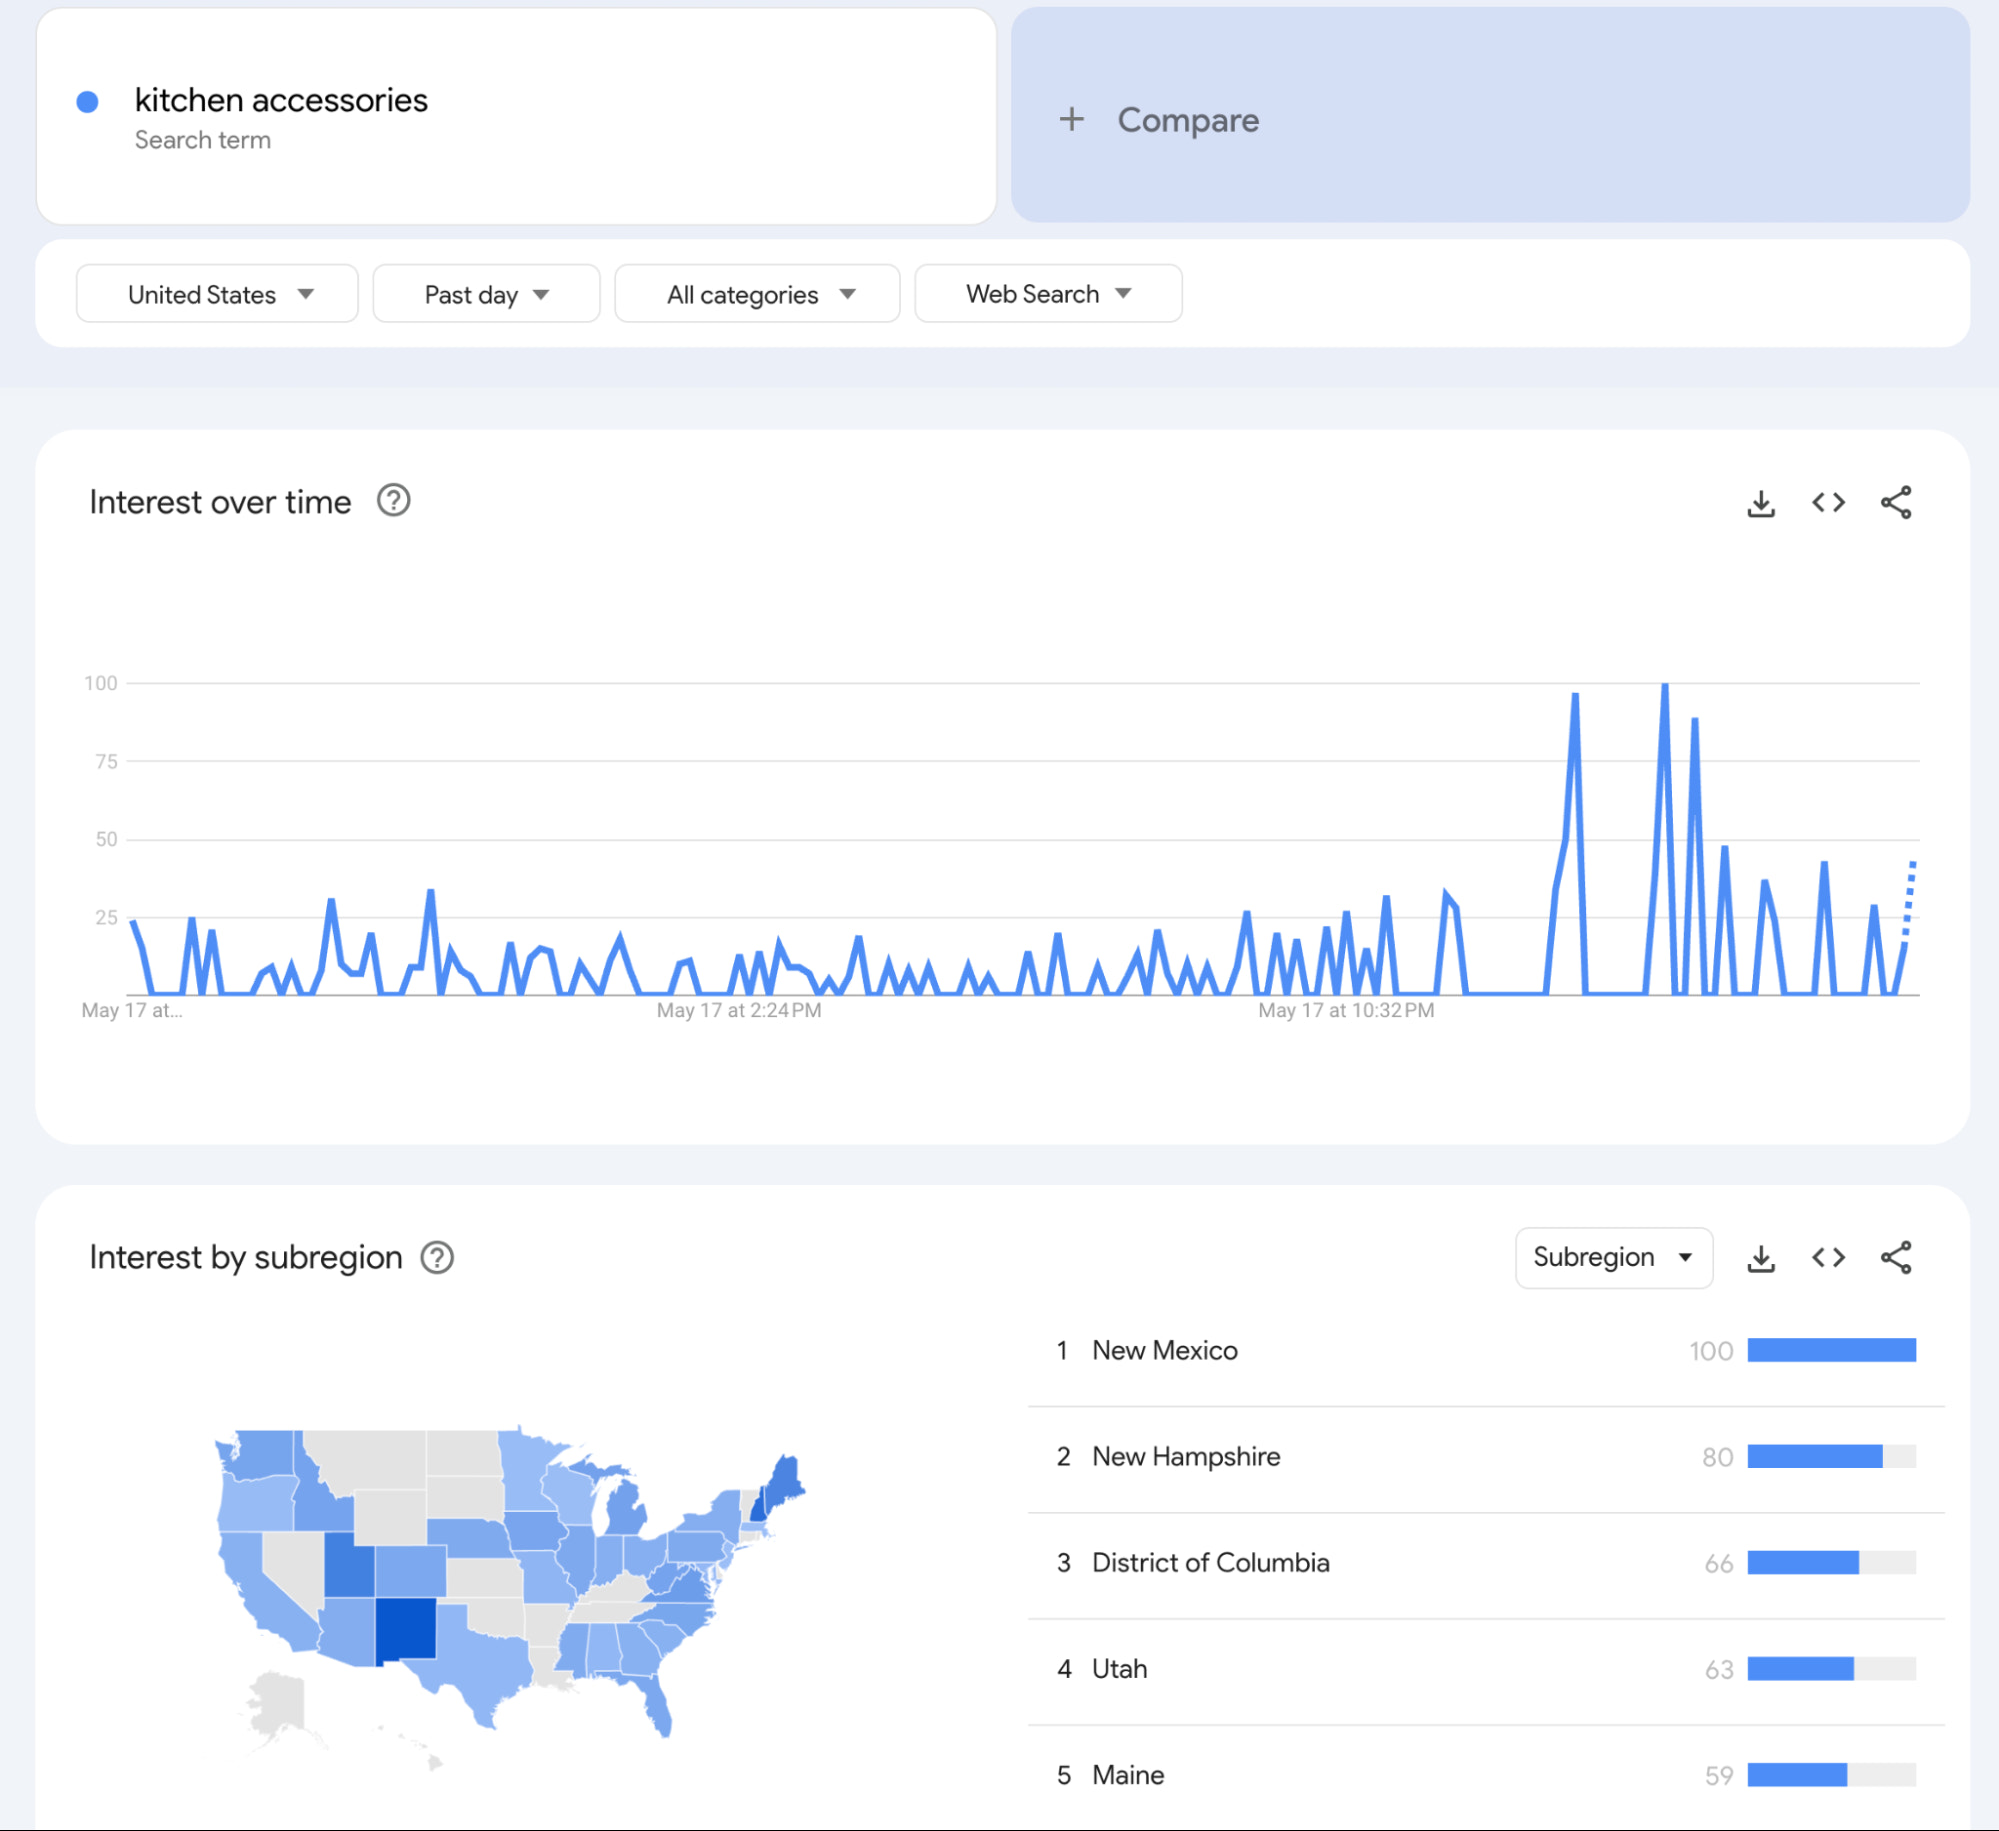
Task: Open the Subregion selector dropdown
Action: [1612, 1258]
